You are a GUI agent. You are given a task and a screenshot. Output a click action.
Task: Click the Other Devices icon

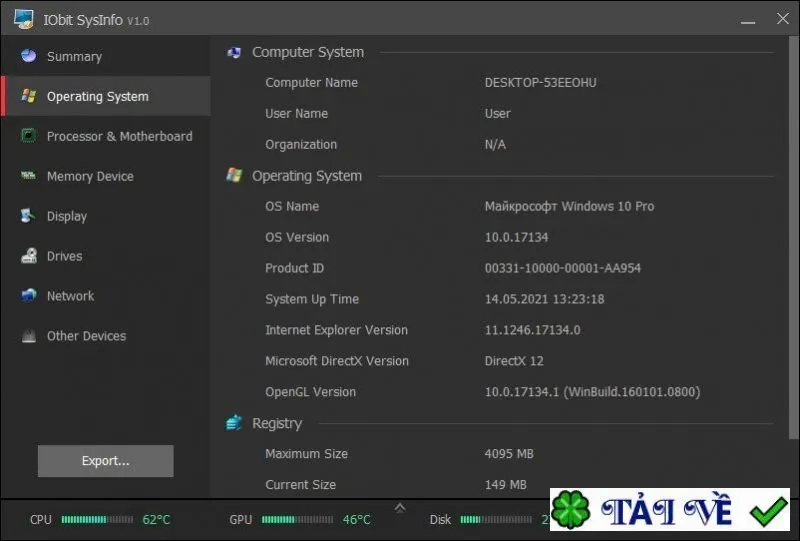29,336
